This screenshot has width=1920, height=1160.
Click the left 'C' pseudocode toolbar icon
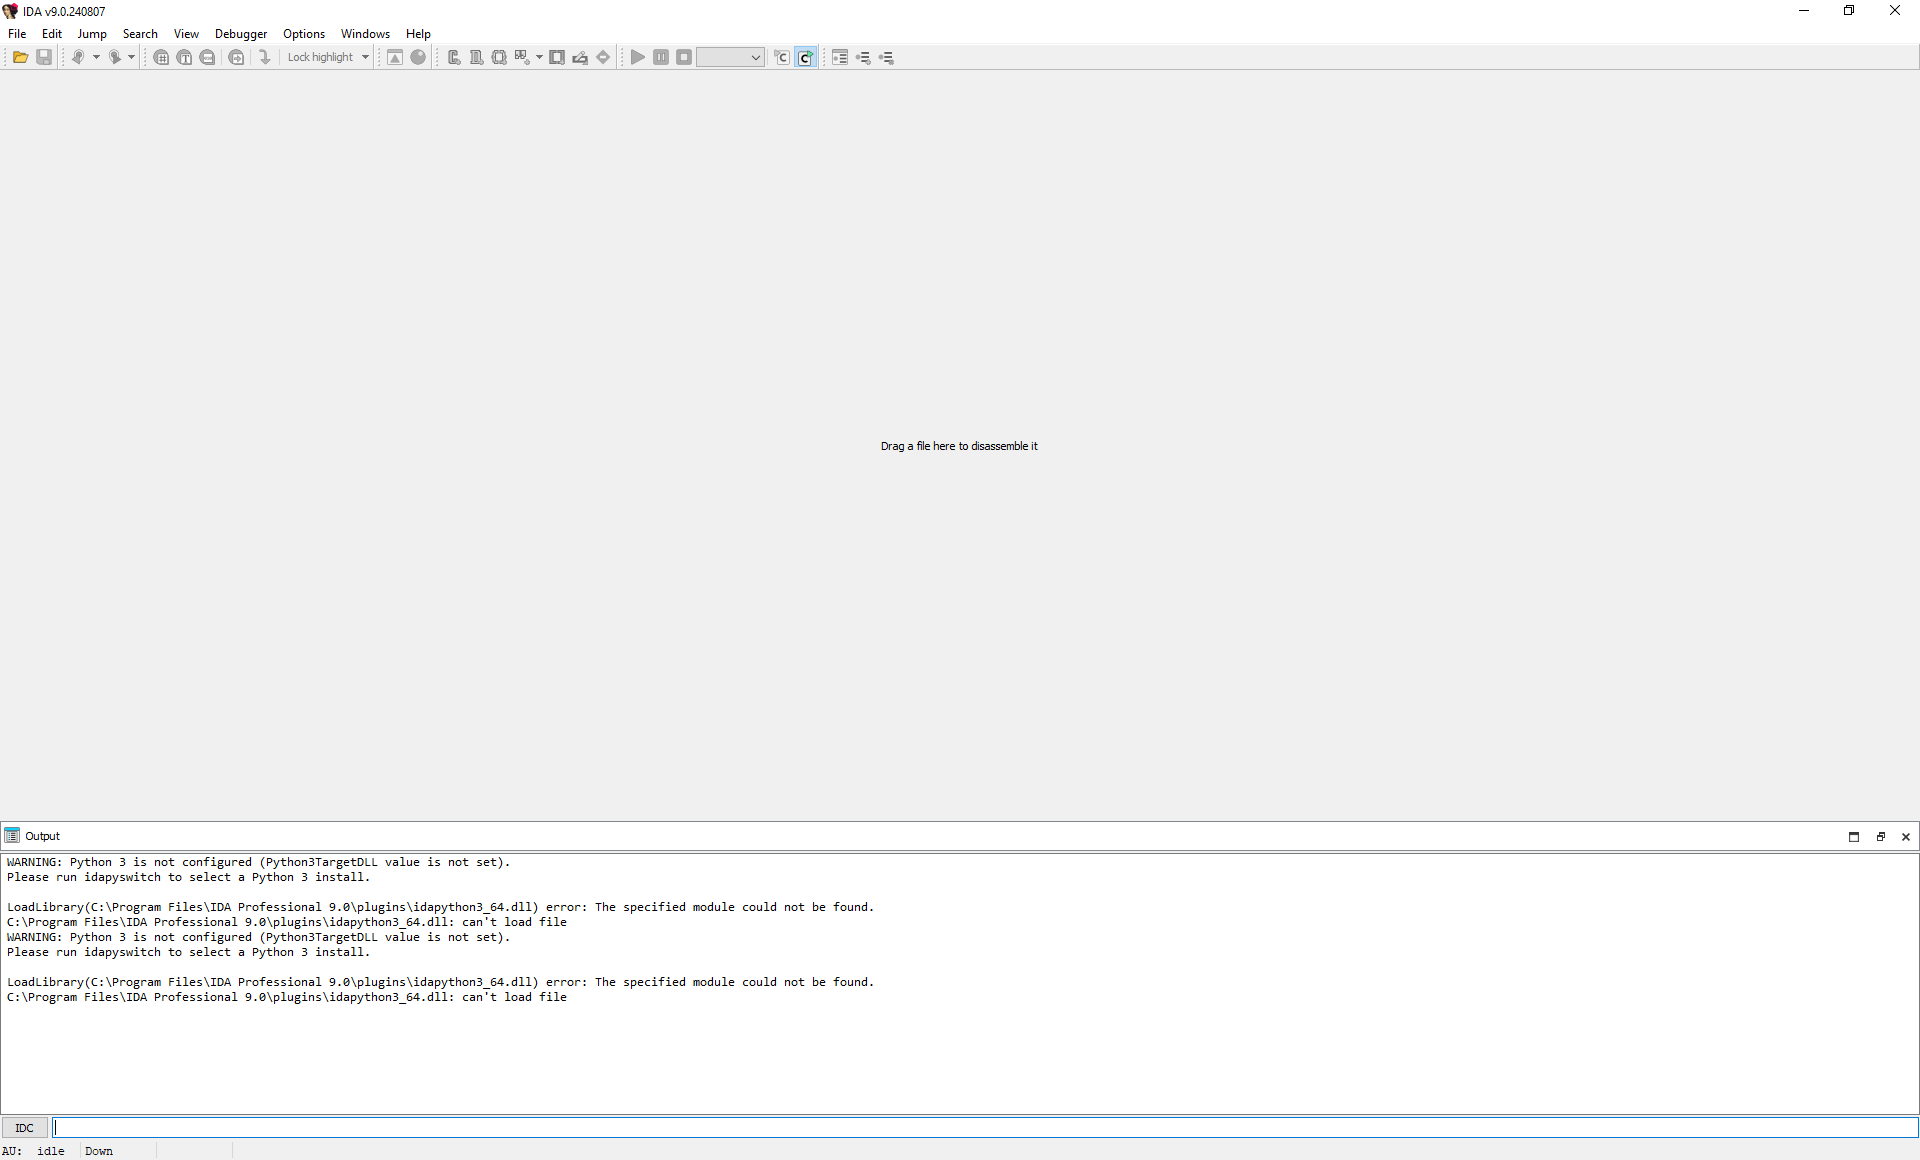[x=782, y=57]
